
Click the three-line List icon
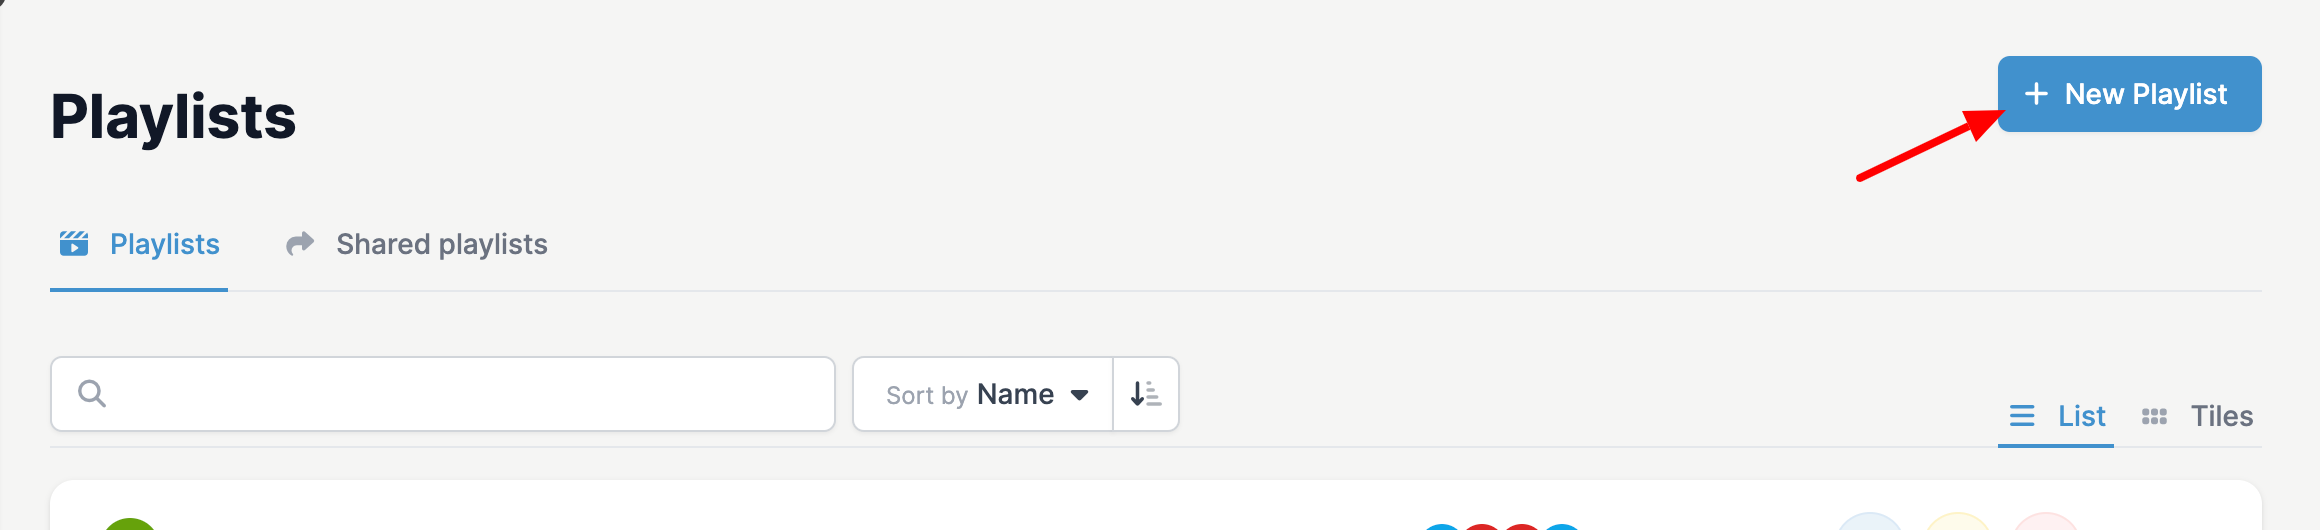[x=2022, y=416]
